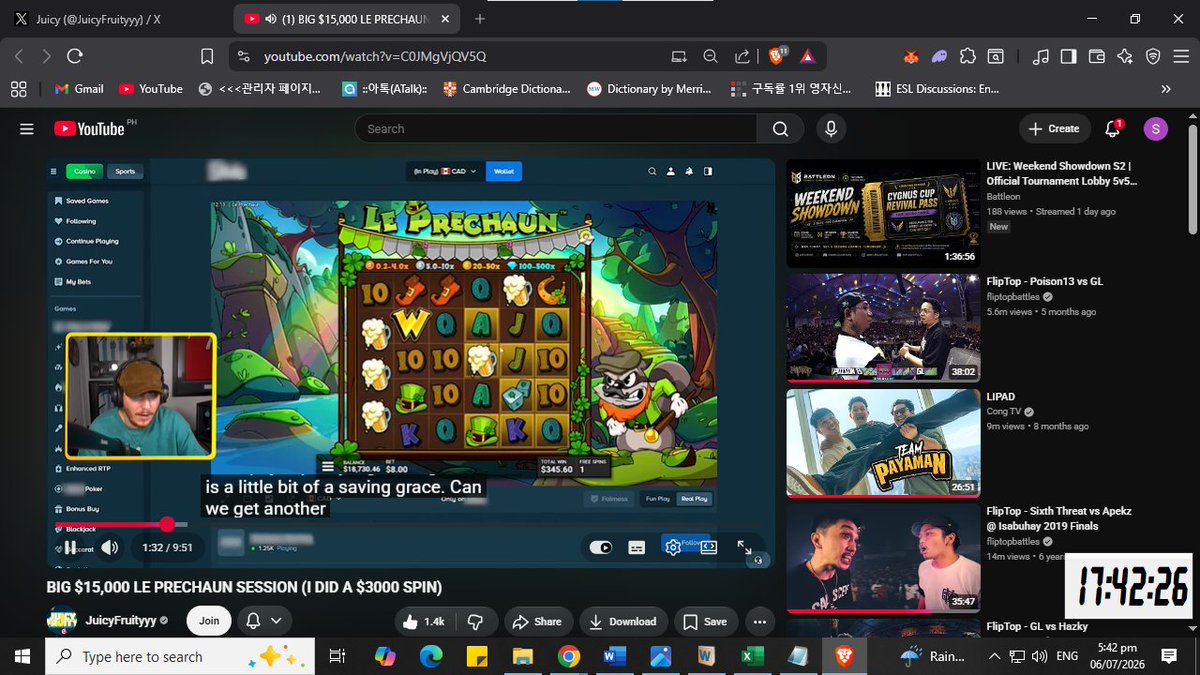Open the JuicyFruityyy channel name link
Image resolution: width=1200 pixels, height=675 pixels.
(120, 621)
